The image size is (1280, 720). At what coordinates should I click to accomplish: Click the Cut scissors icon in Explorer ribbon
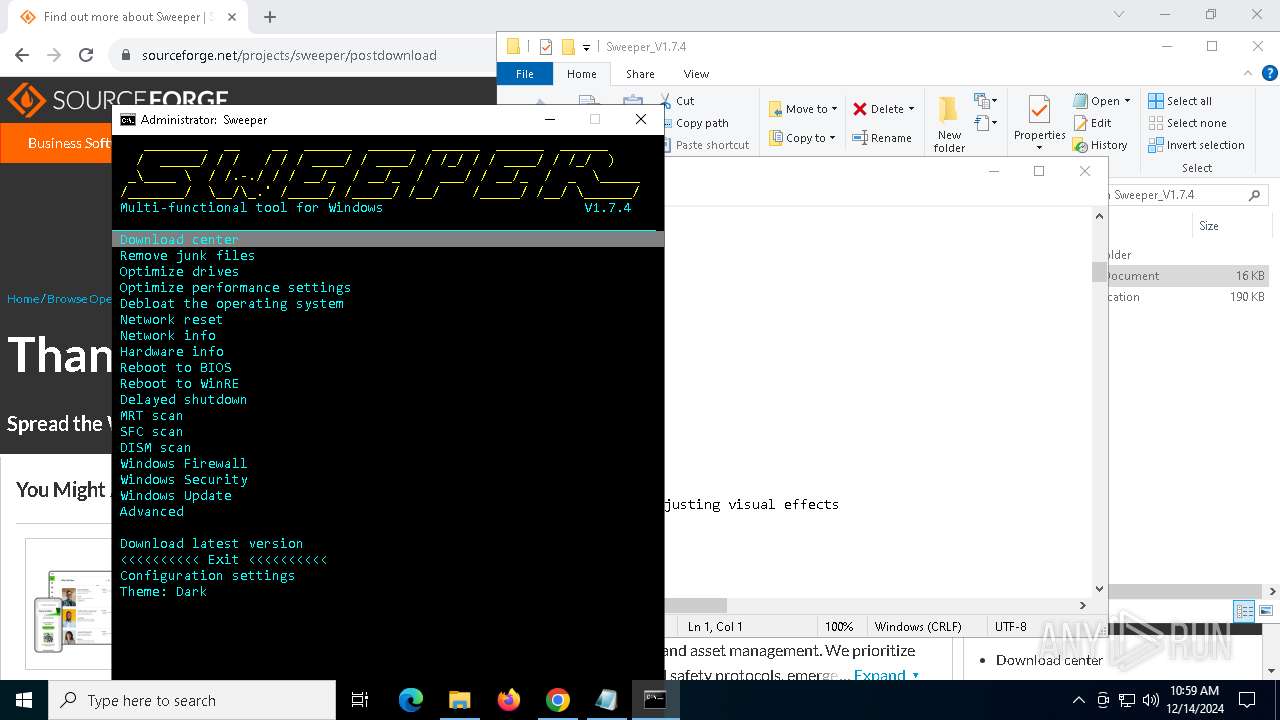click(x=666, y=101)
